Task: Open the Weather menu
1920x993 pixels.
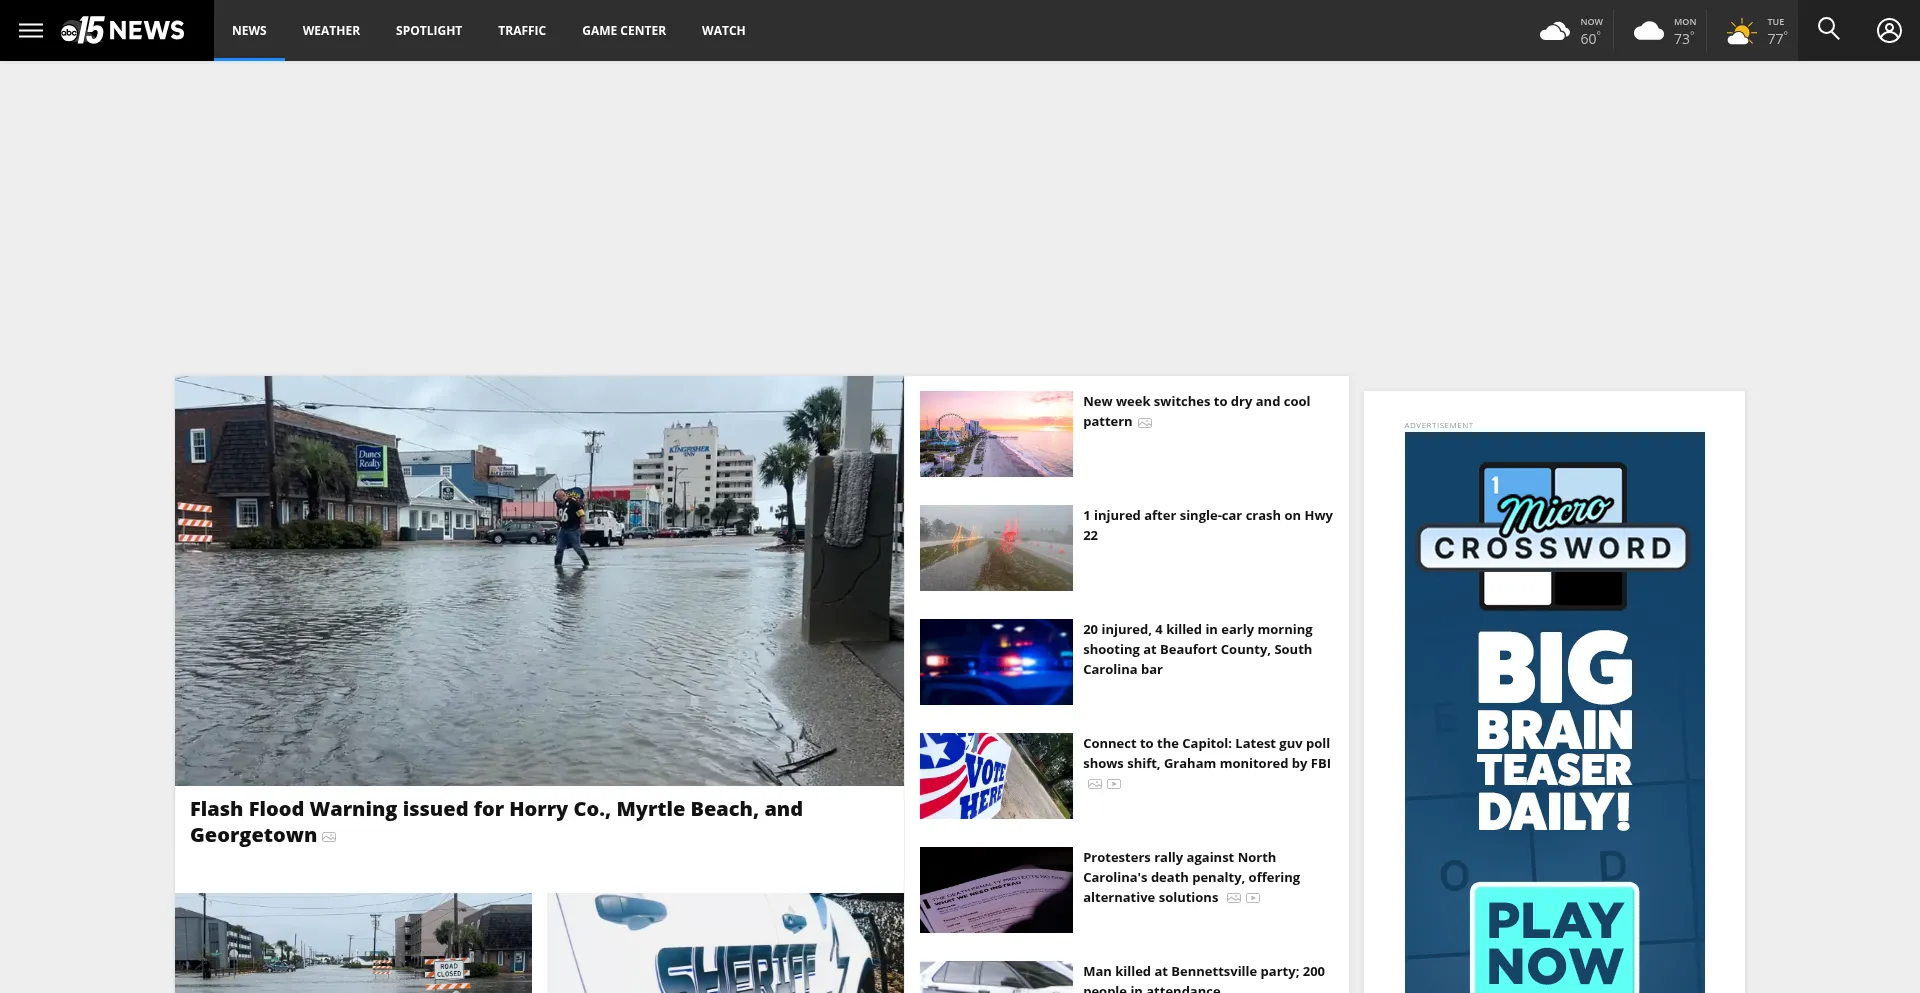Action: click(x=331, y=31)
